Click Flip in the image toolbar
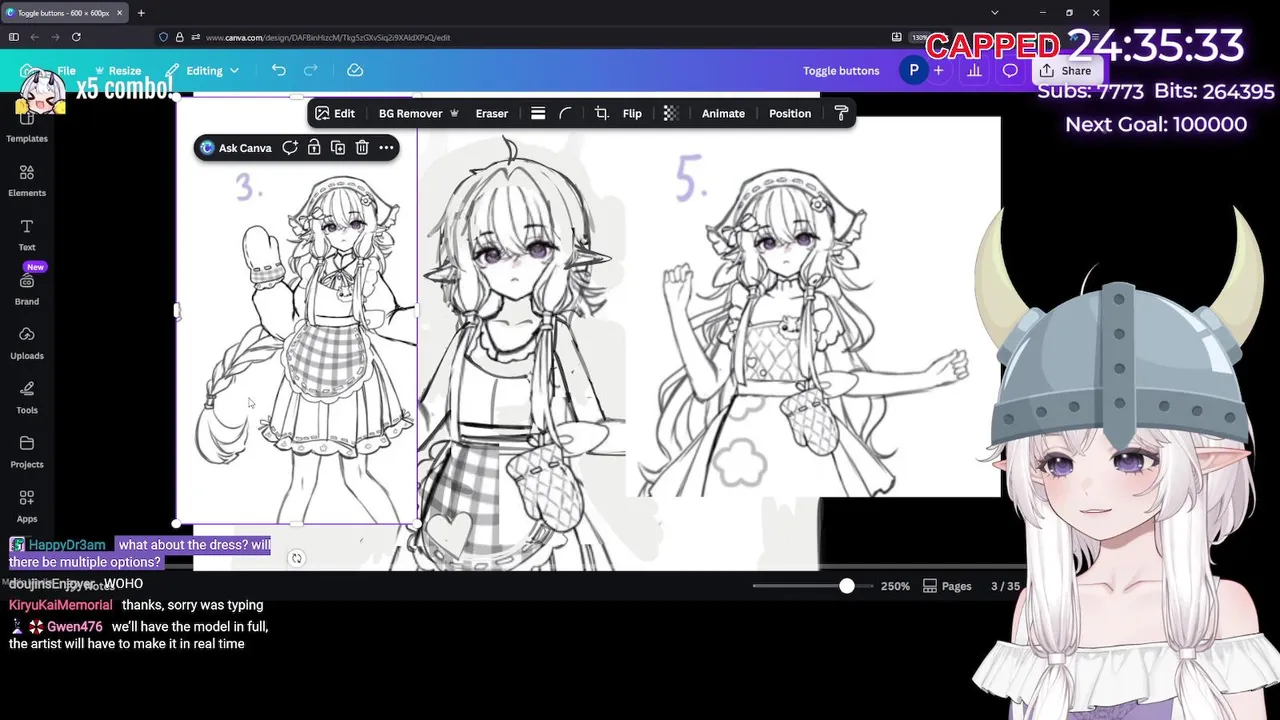 632,113
